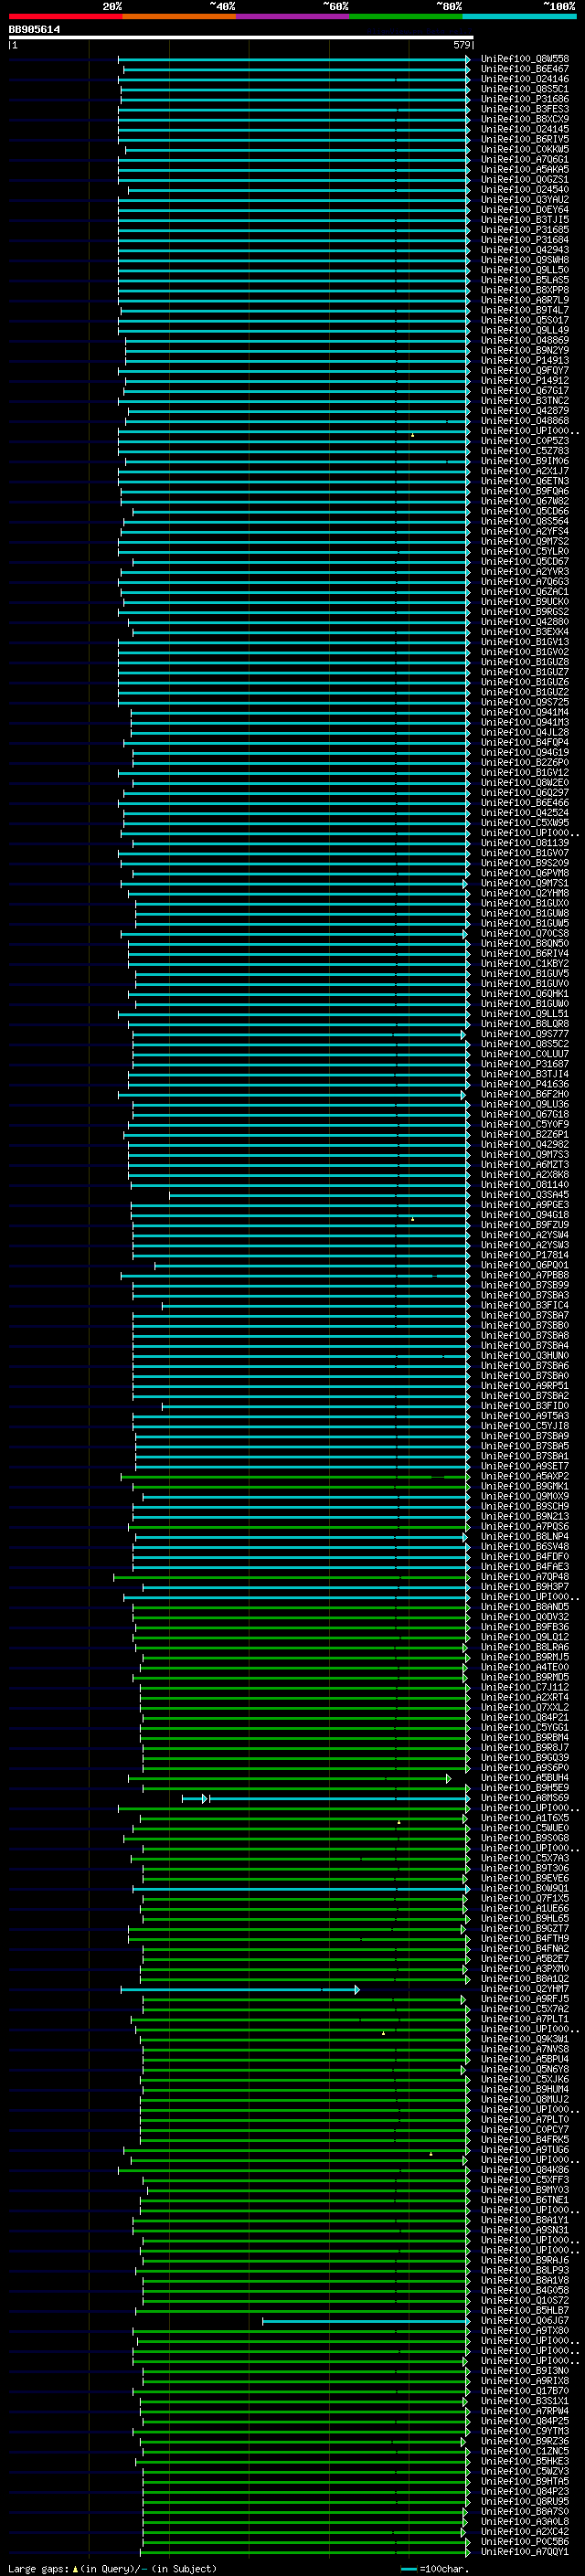The width and height of the screenshot is (585, 2576).
Task: Select hit label UniRef100_B3FID0
Action: coord(524,1406)
